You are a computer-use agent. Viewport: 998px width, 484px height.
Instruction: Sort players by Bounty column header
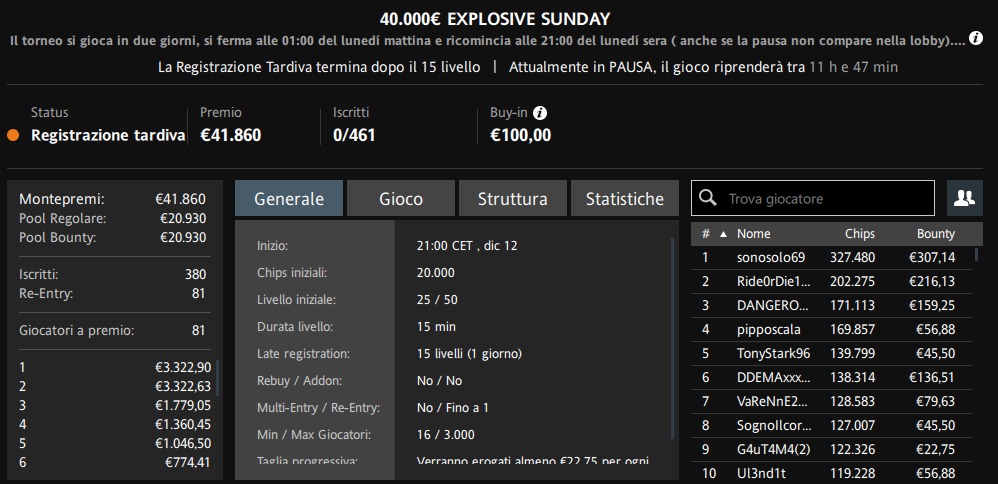coord(936,234)
